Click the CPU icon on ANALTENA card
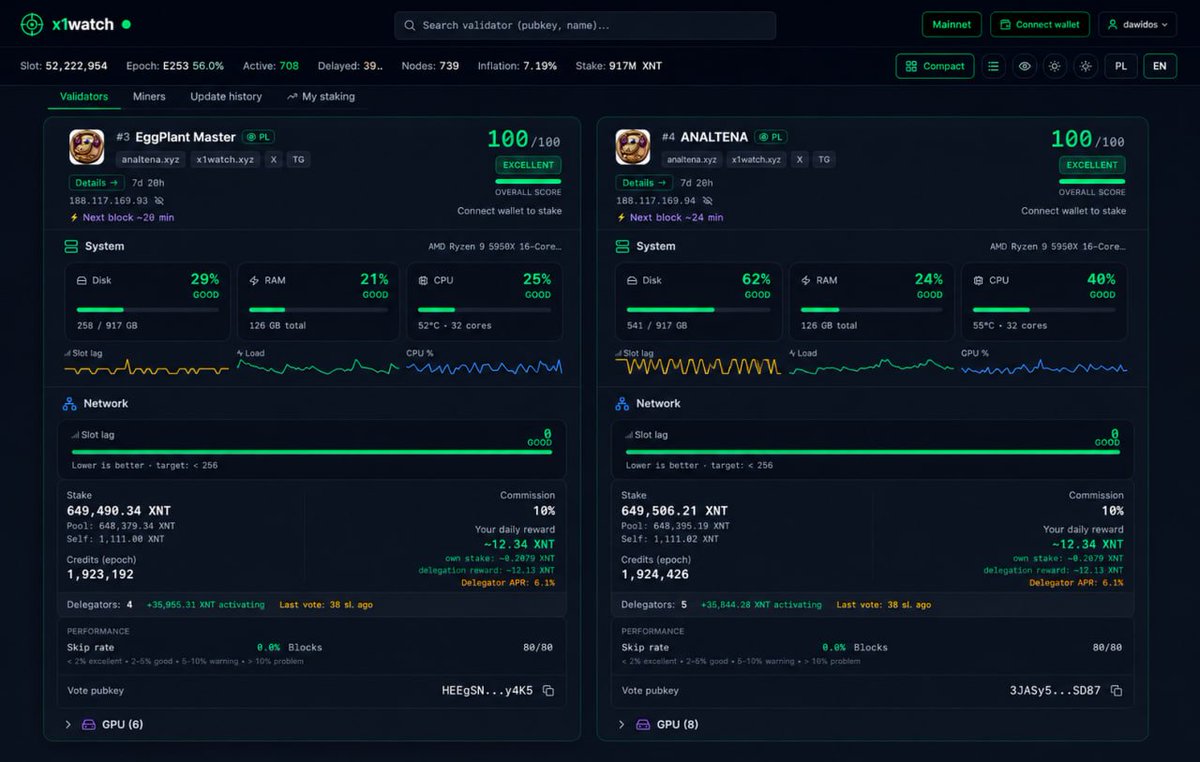Viewport: 1200px width, 762px height. coord(979,281)
